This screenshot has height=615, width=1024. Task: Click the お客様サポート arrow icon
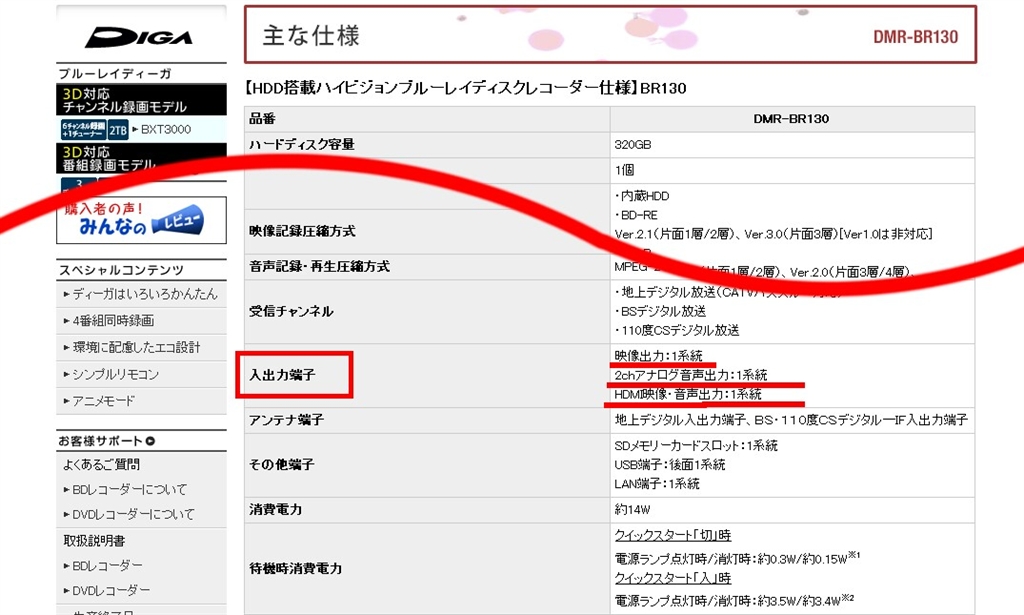point(150,441)
